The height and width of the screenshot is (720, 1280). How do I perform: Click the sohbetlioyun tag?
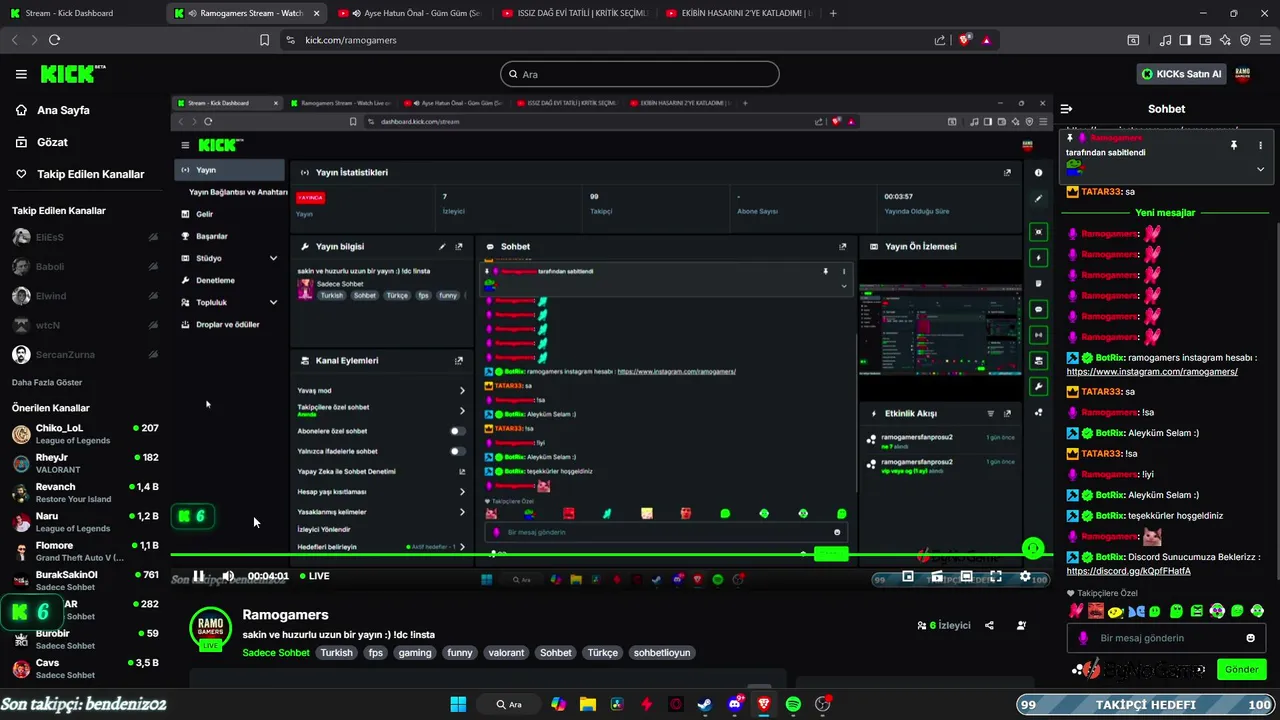(x=661, y=652)
